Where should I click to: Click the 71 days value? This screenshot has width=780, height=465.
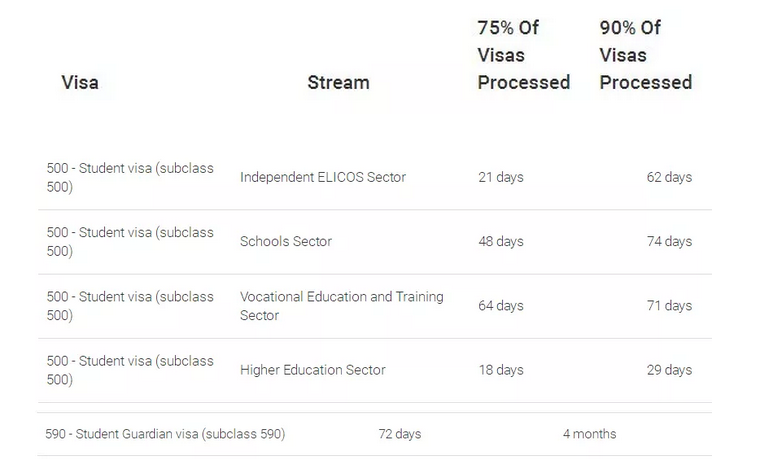[x=669, y=306]
